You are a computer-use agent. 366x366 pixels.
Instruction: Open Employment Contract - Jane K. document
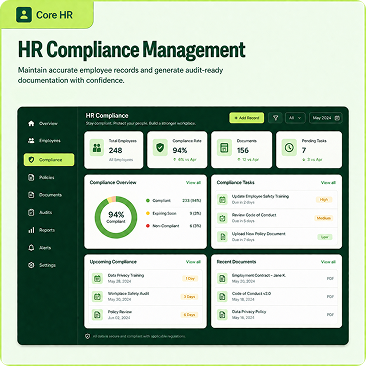(x=276, y=278)
